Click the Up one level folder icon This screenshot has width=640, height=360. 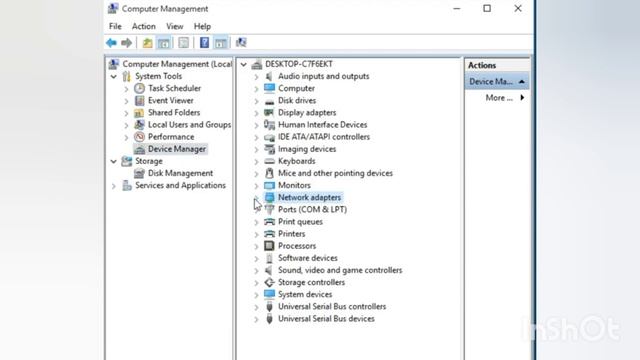pos(147,42)
